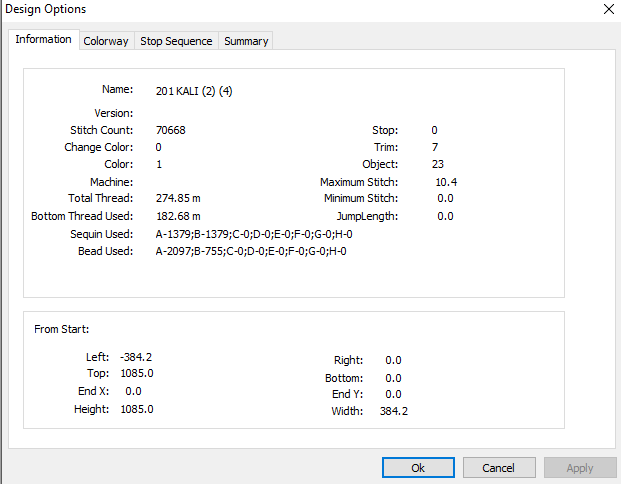
Task: Click the Height value 1085.0
Action: click(x=137, y=409)
